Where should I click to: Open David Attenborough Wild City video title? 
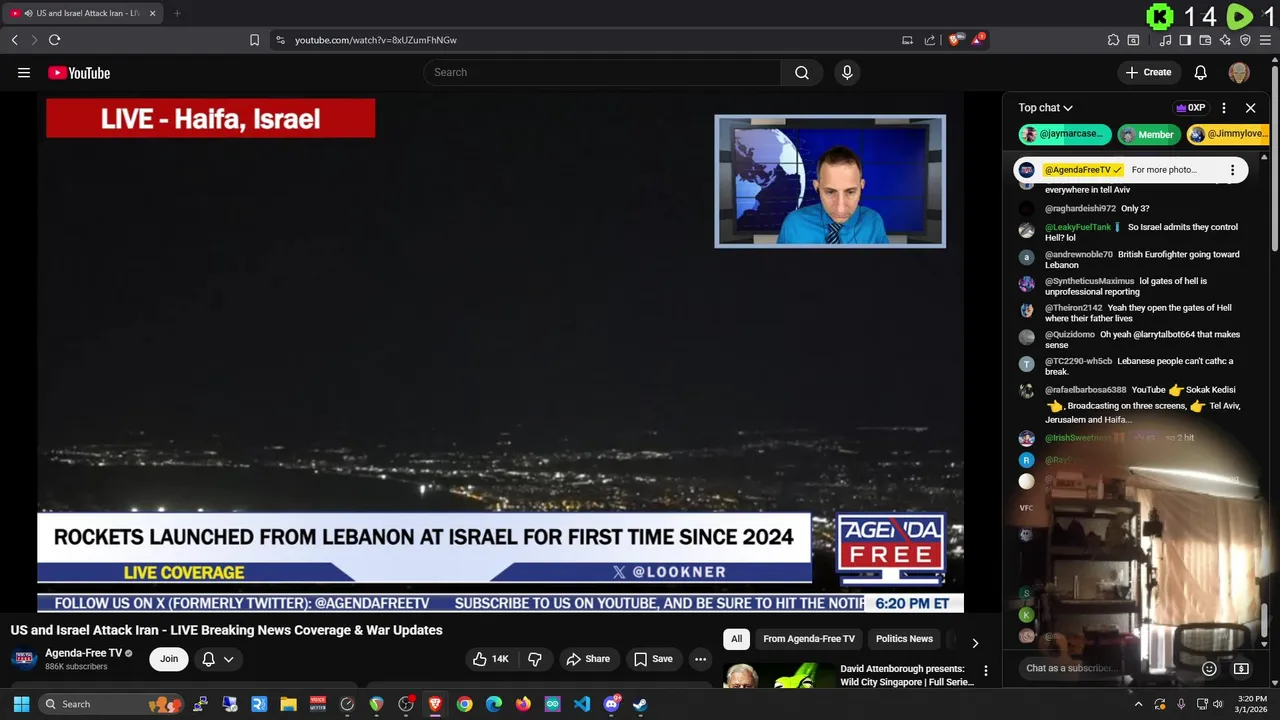pos(907,675)
